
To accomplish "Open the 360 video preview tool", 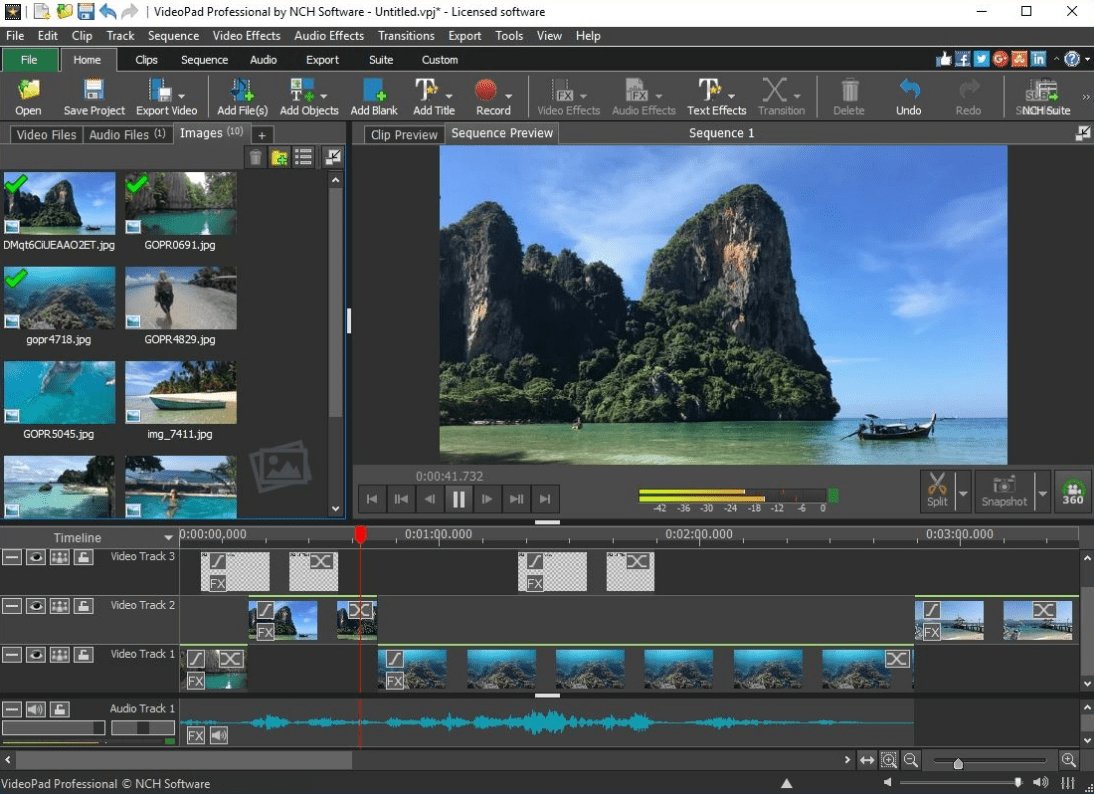I will click(1071, 490).
